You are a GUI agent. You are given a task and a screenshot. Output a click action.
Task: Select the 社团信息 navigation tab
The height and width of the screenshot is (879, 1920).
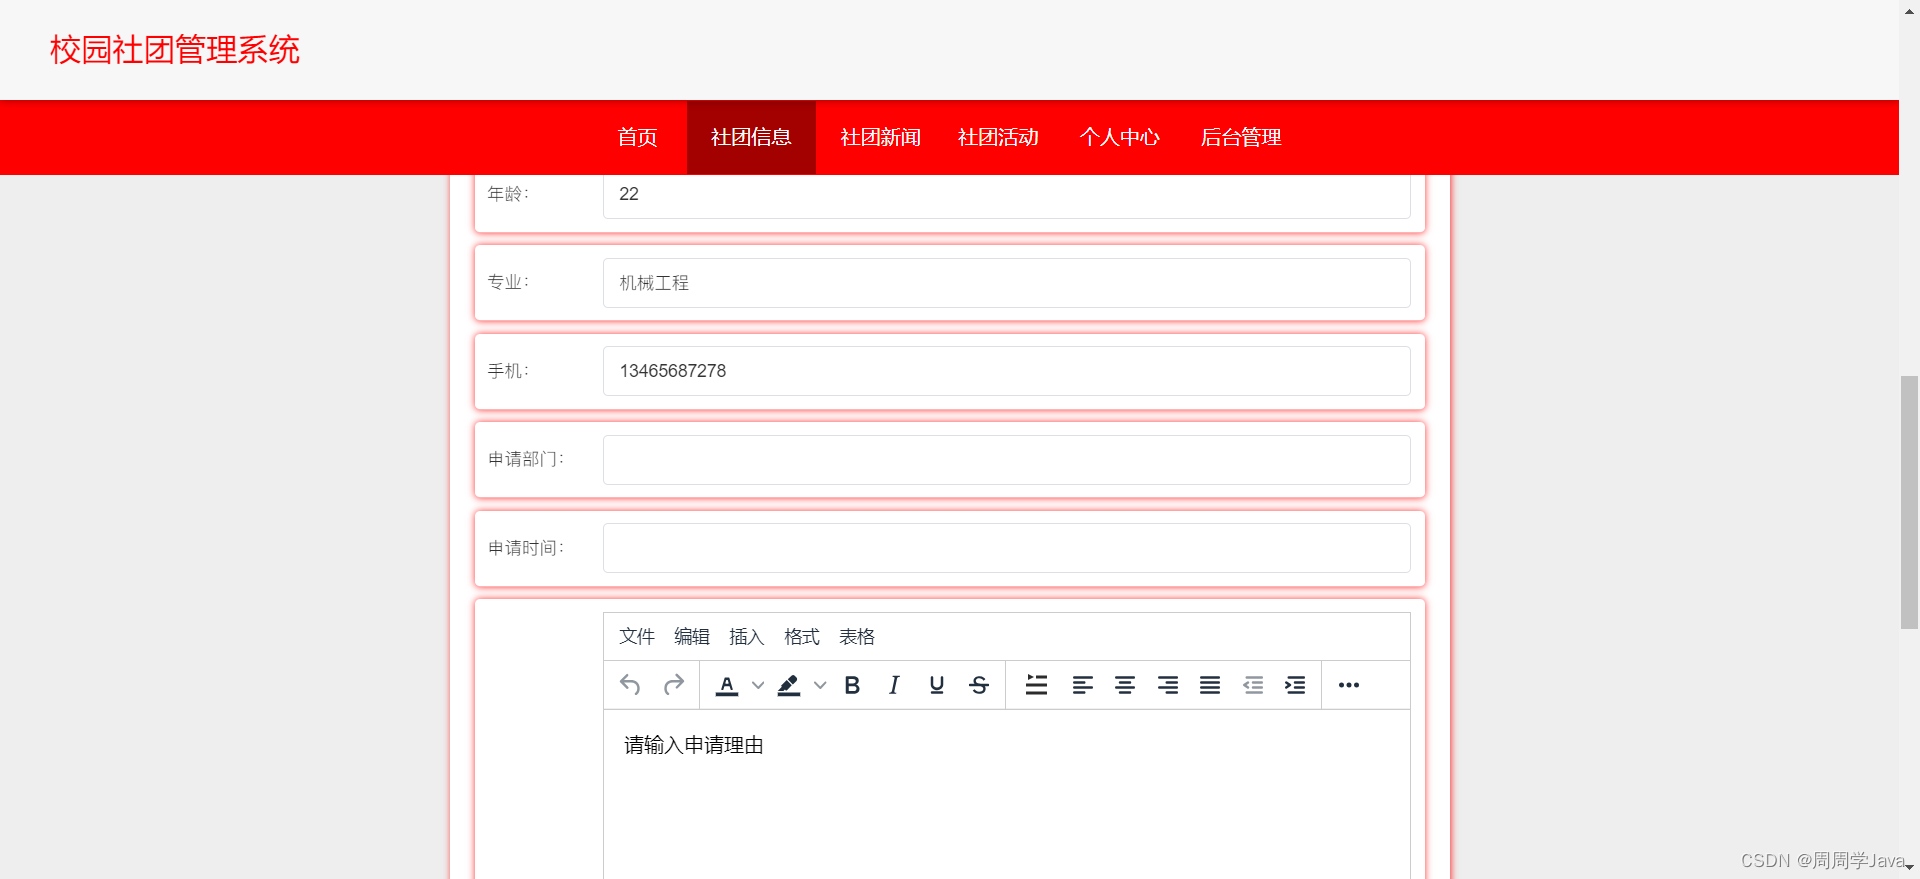pos(751,137)
